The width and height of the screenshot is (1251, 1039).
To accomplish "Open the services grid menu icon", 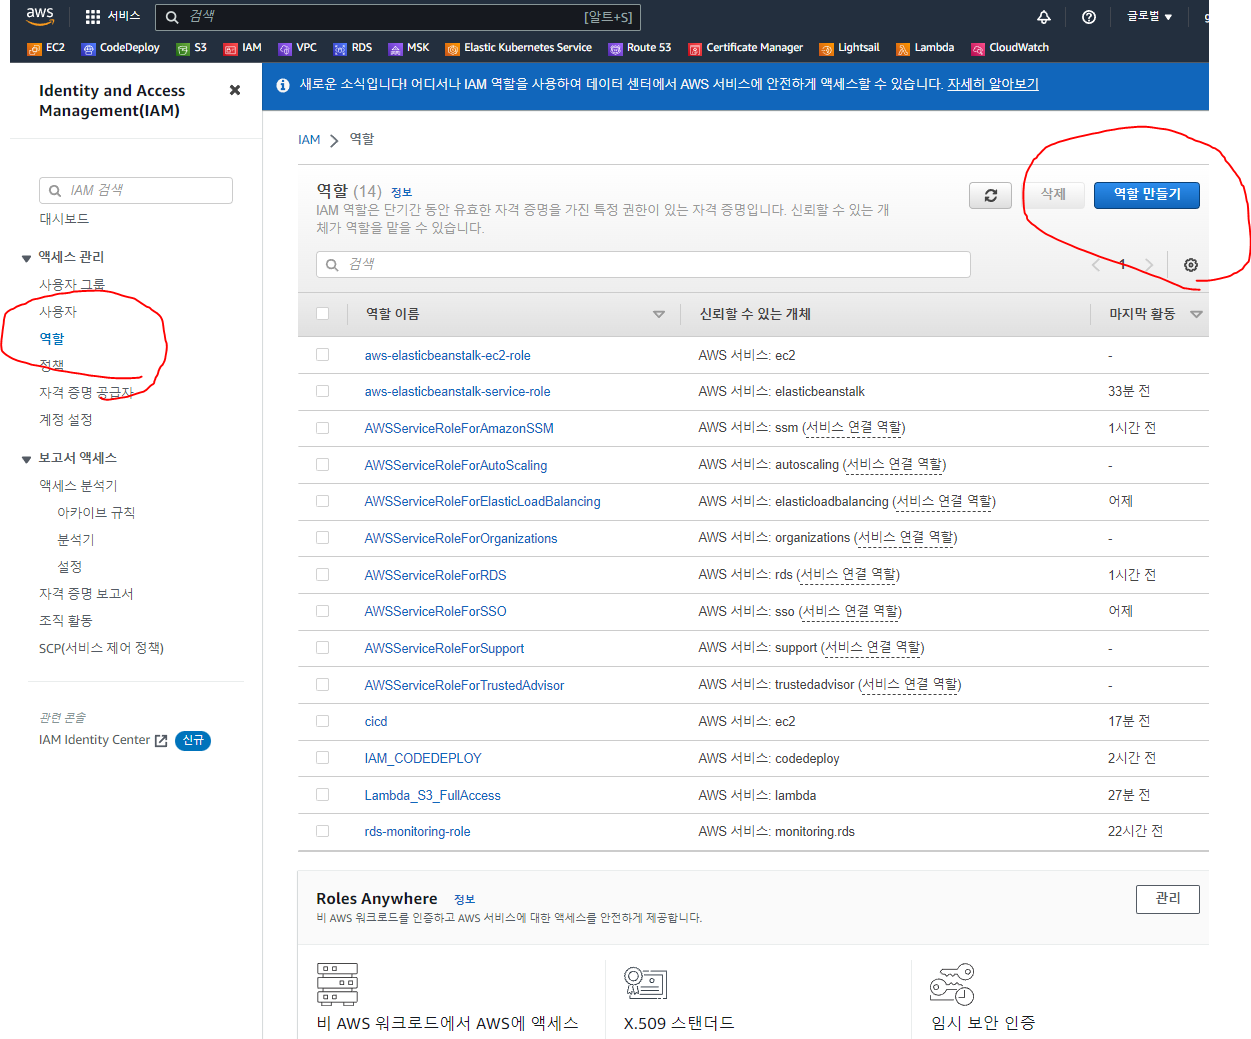I will pyautogui.click(x=93, y=17).
